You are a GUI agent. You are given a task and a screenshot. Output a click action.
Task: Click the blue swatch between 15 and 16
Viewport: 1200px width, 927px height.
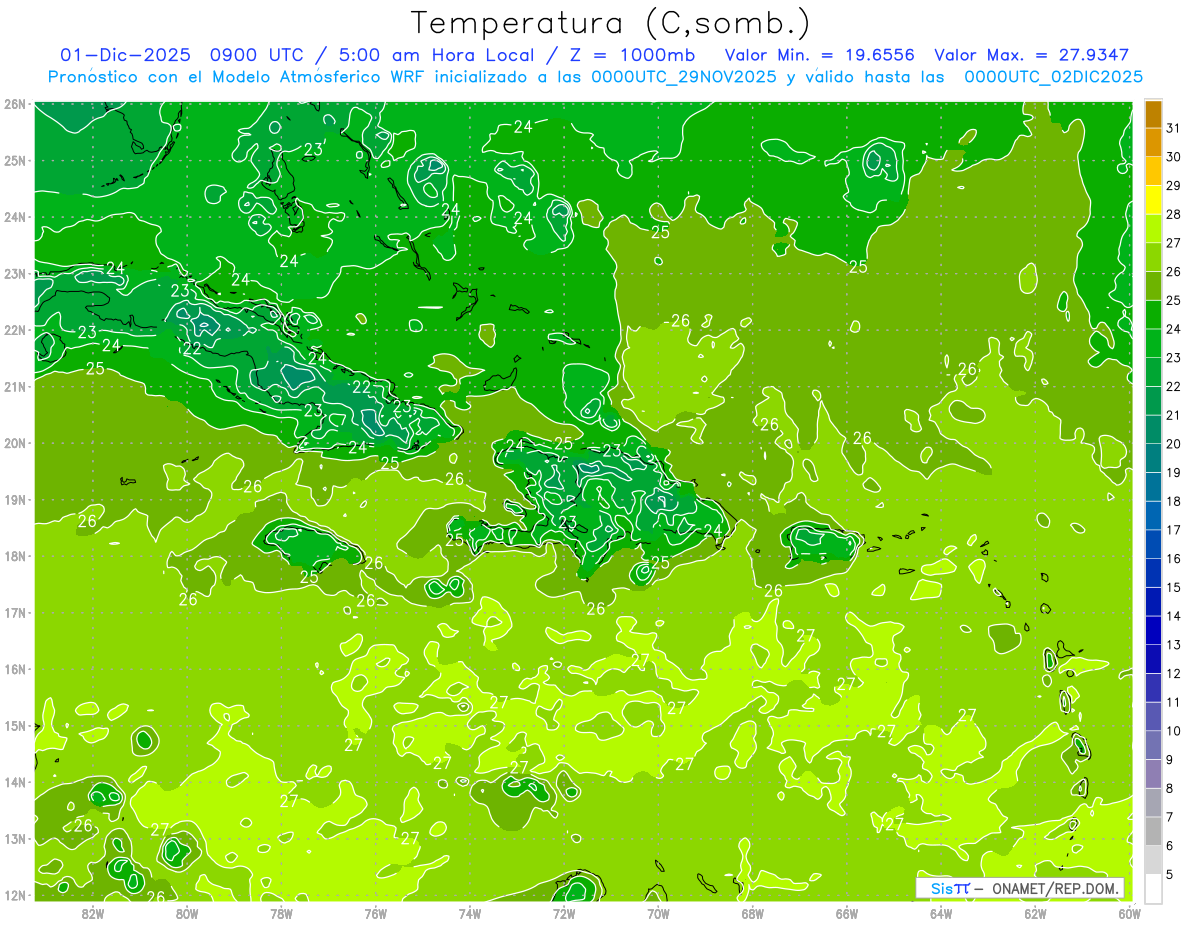[1153, 573]
